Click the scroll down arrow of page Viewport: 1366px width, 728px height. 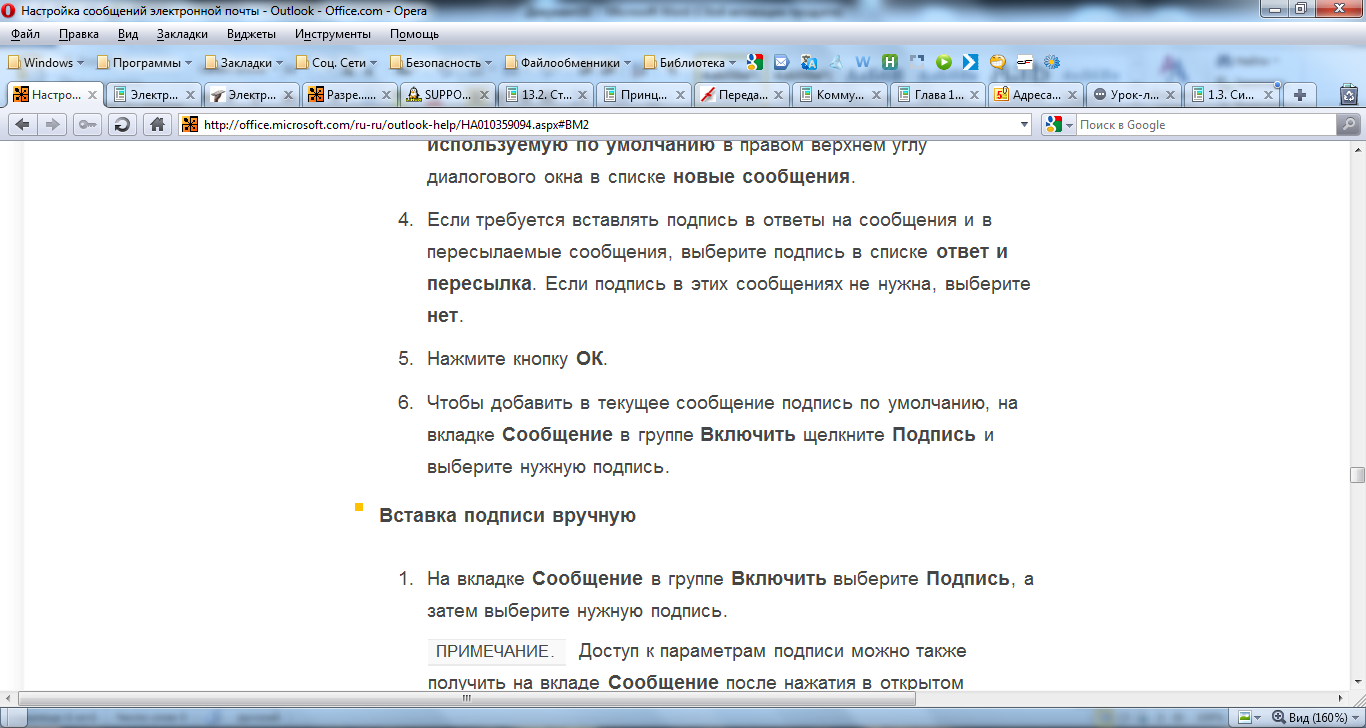pyautogui.click(x=1357, y=681)
